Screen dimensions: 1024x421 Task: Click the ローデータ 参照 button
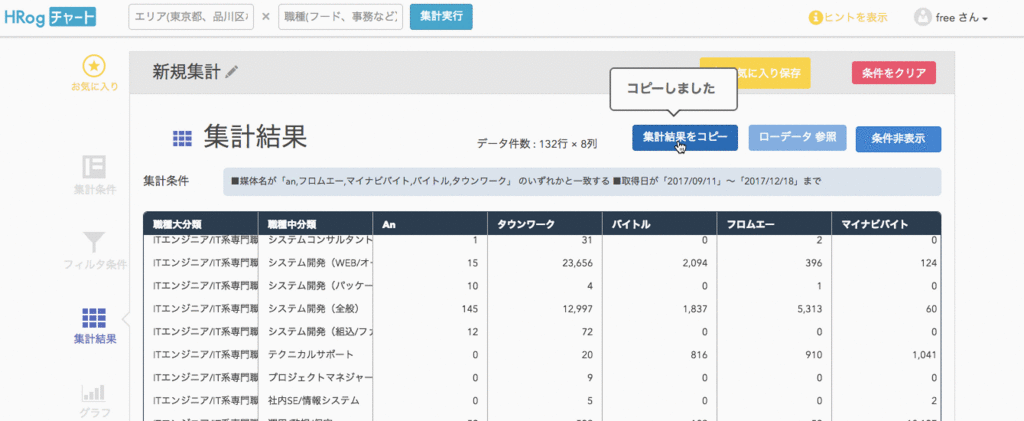[x=797, y=138]
